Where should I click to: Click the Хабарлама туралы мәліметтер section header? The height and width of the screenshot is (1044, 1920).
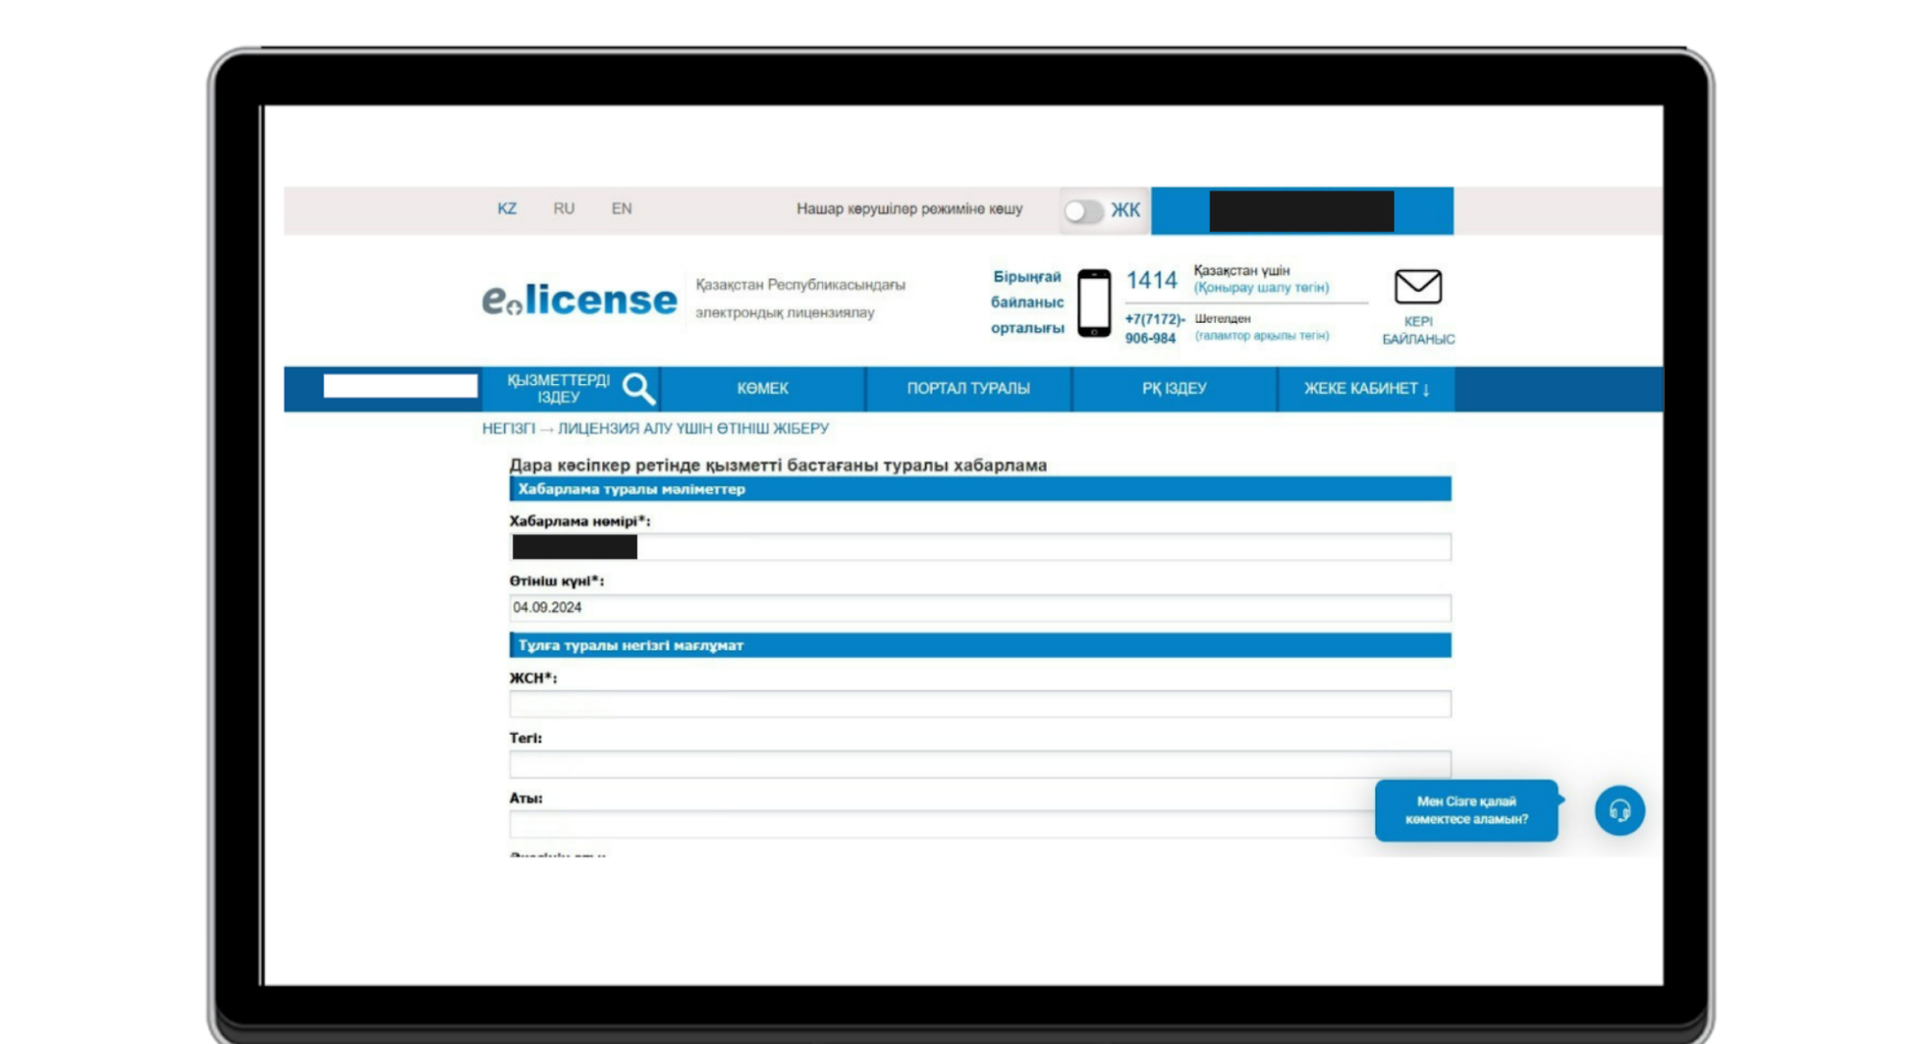click(980, 489)
